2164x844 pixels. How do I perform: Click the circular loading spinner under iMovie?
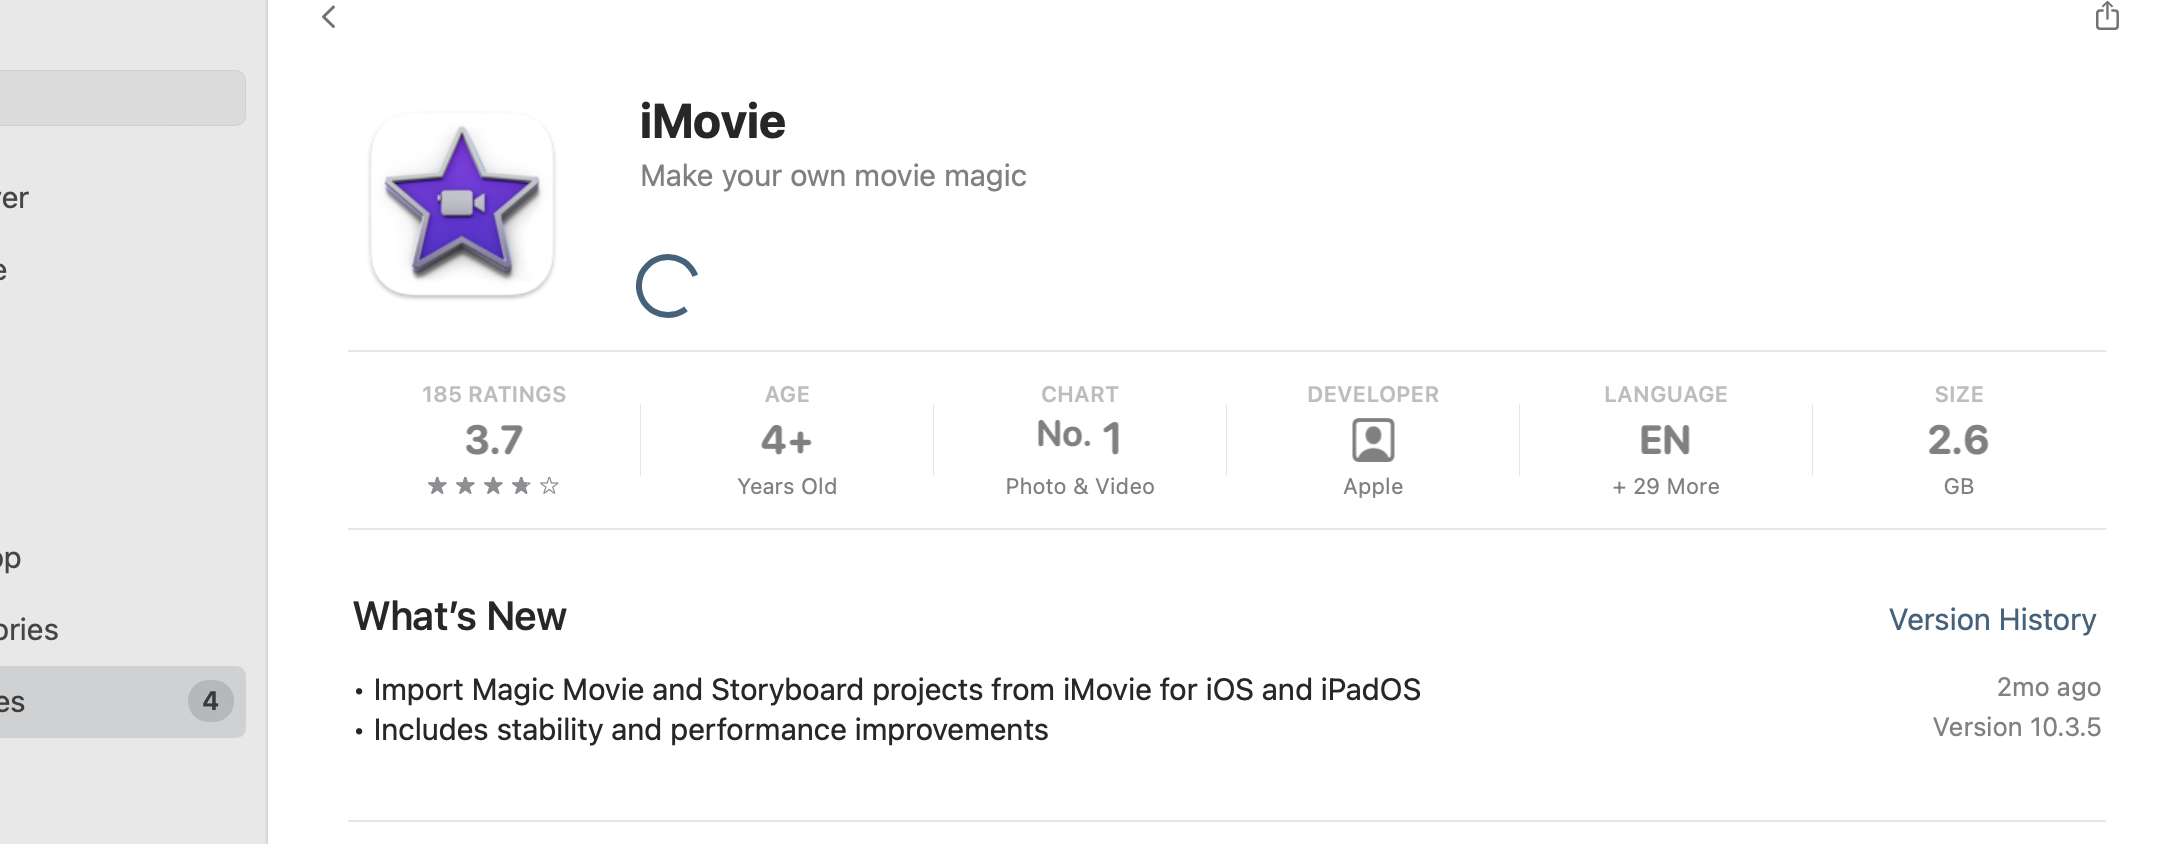pos(667,286)
